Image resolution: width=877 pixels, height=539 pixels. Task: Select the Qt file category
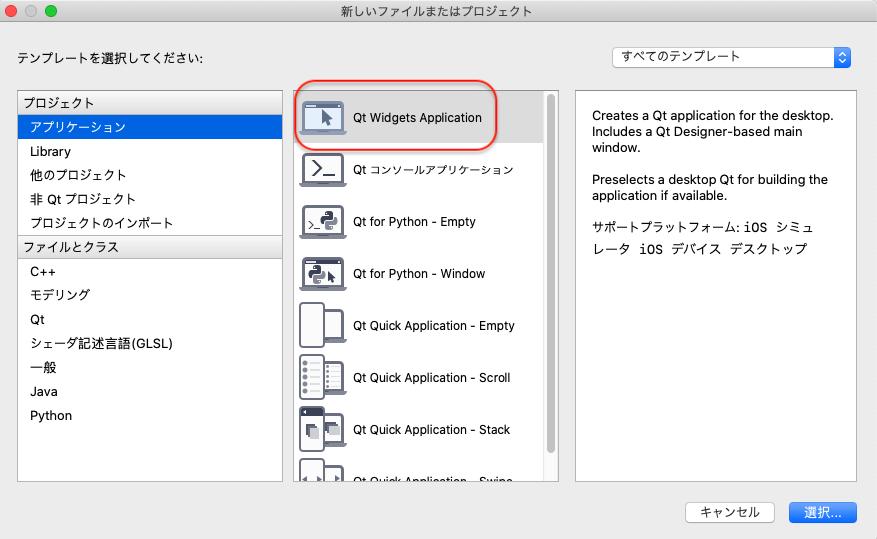(150, 319)
